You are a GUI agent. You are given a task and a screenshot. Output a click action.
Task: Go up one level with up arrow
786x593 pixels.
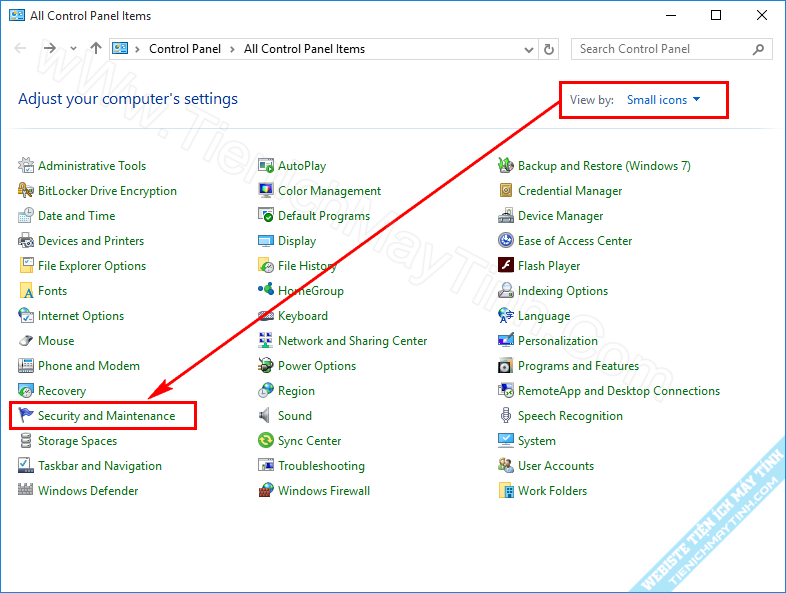tap(96, 48)
